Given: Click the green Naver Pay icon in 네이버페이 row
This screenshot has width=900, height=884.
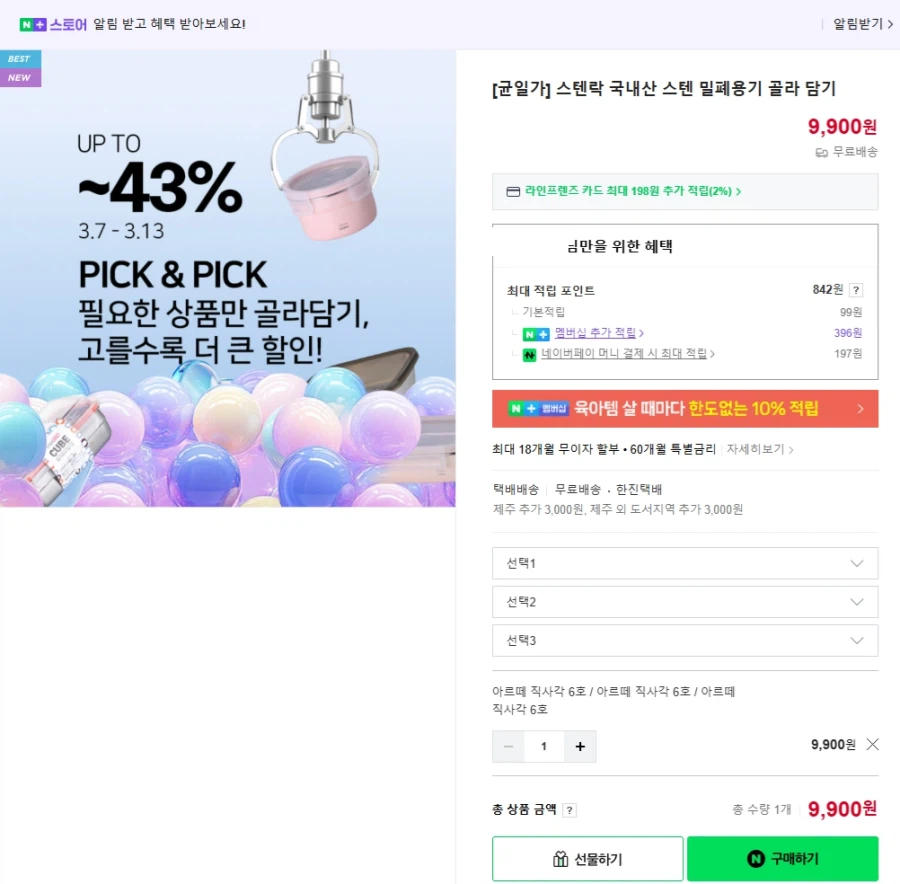Looking at the screenshot, I should pos(530,354).
